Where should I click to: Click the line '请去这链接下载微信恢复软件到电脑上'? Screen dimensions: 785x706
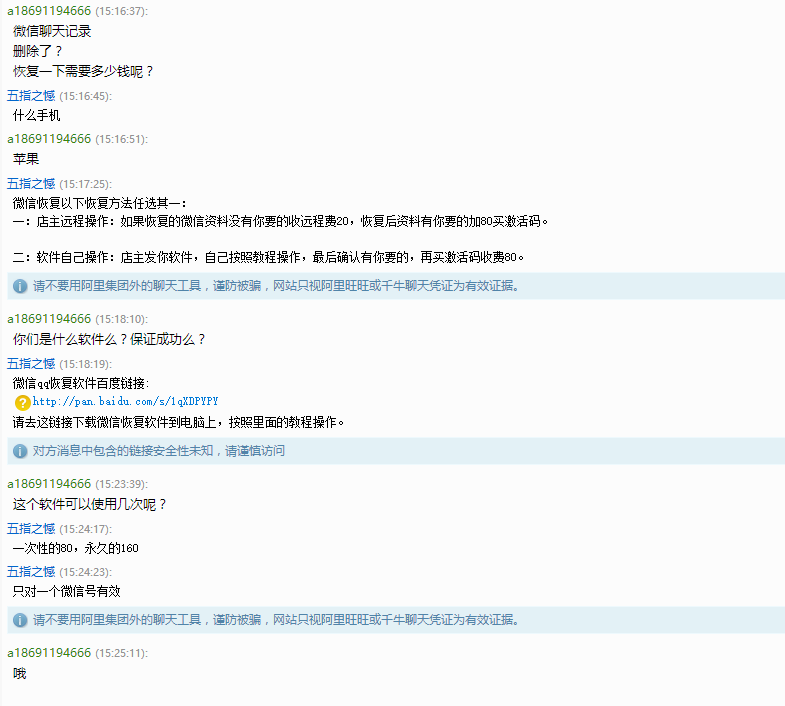pos(178,422)
